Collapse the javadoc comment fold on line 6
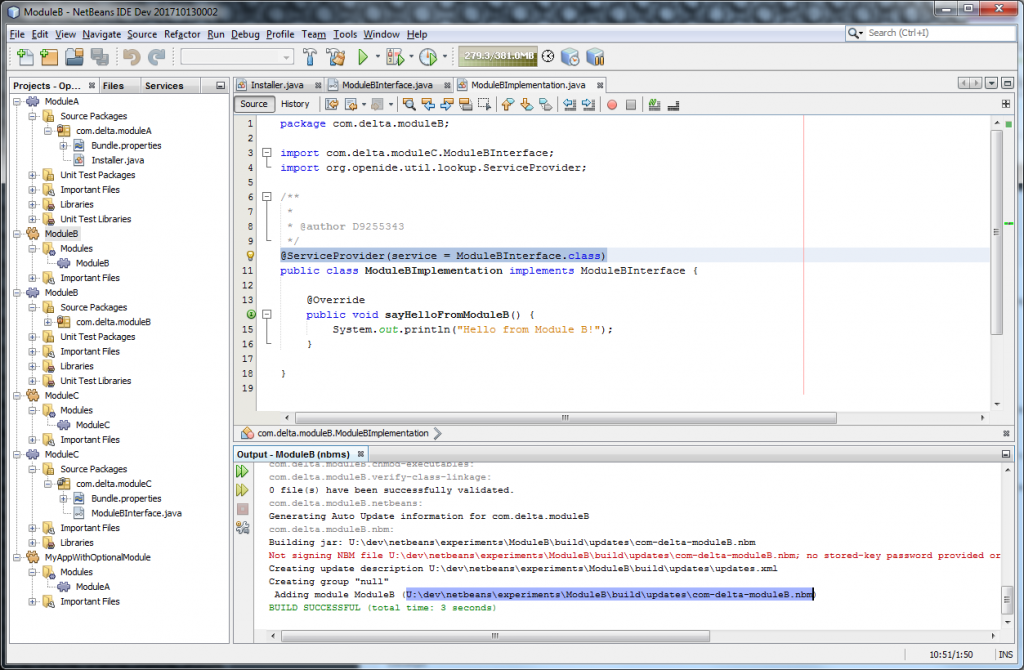 tap(266, 197)
